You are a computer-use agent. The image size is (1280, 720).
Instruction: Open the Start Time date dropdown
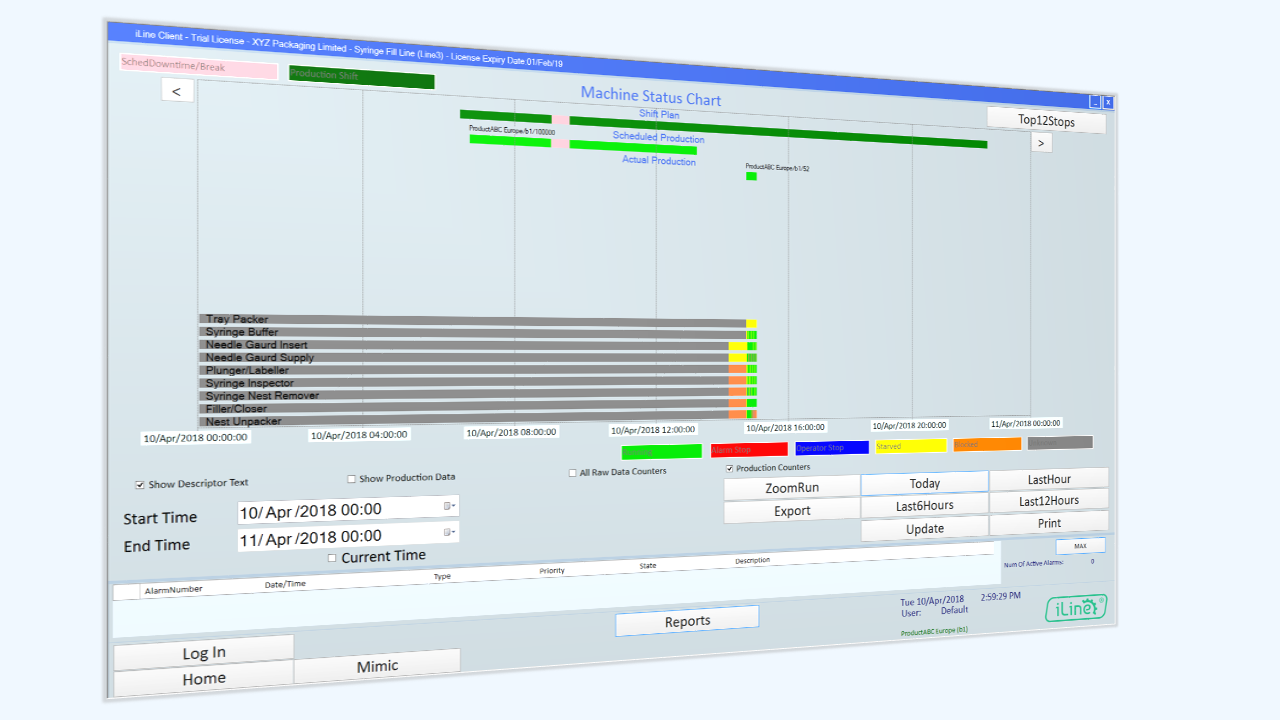click(x=446, y=508)
